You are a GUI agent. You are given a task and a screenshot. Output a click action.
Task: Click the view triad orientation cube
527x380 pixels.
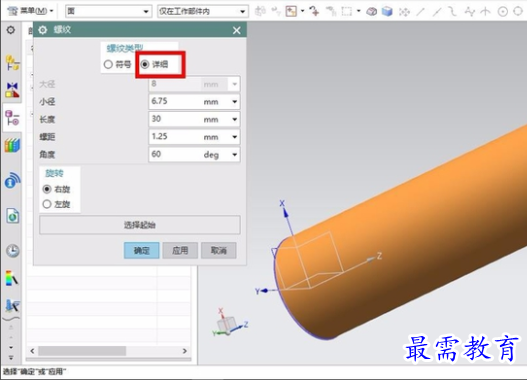point(227,325)
